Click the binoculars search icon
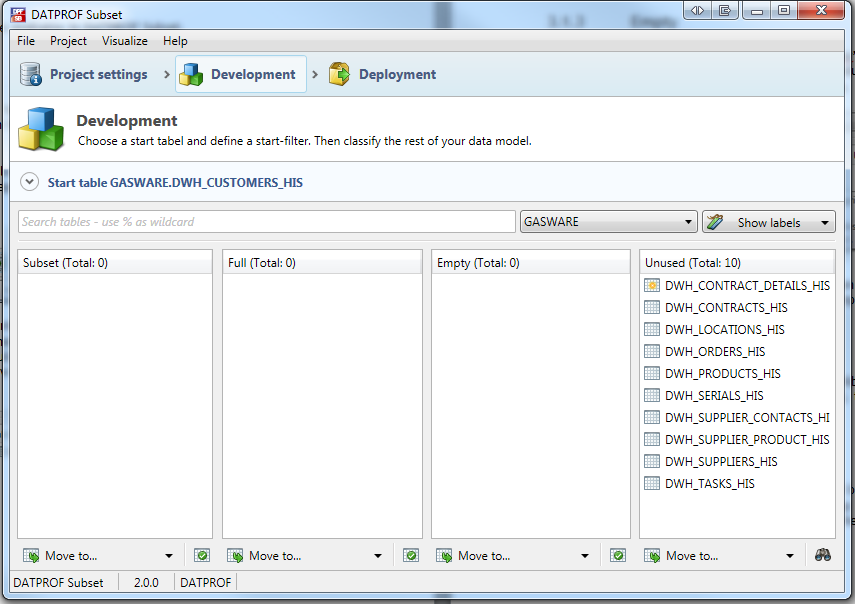Image resolution: width=855 pixels, height=604 pixels. tap(823, 555)
